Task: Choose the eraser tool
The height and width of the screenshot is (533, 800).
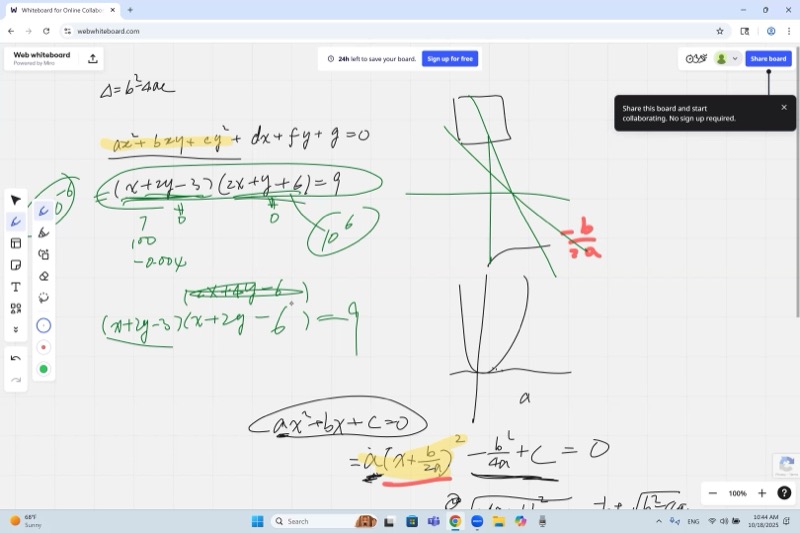Action: coord(43,276)
